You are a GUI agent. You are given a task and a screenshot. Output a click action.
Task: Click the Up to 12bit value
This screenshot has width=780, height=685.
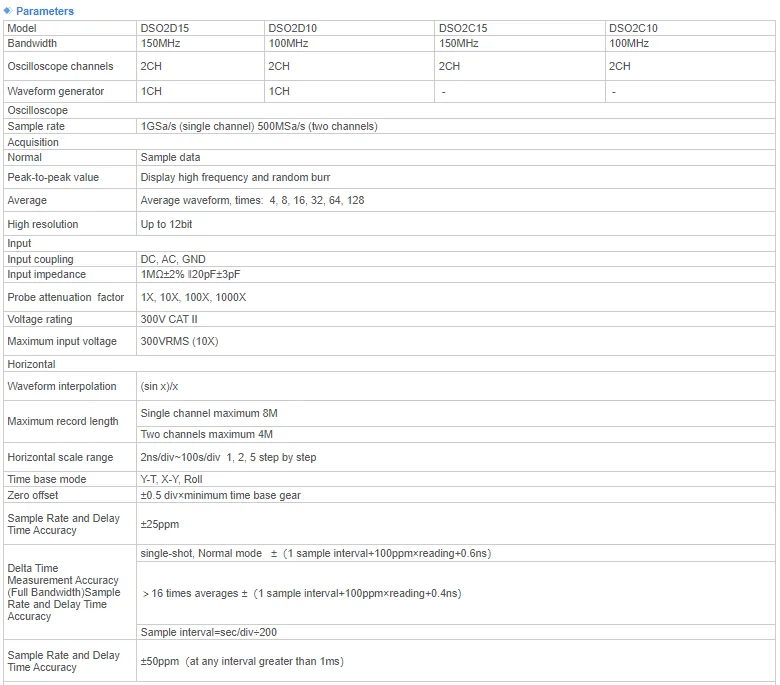(166, 224)
